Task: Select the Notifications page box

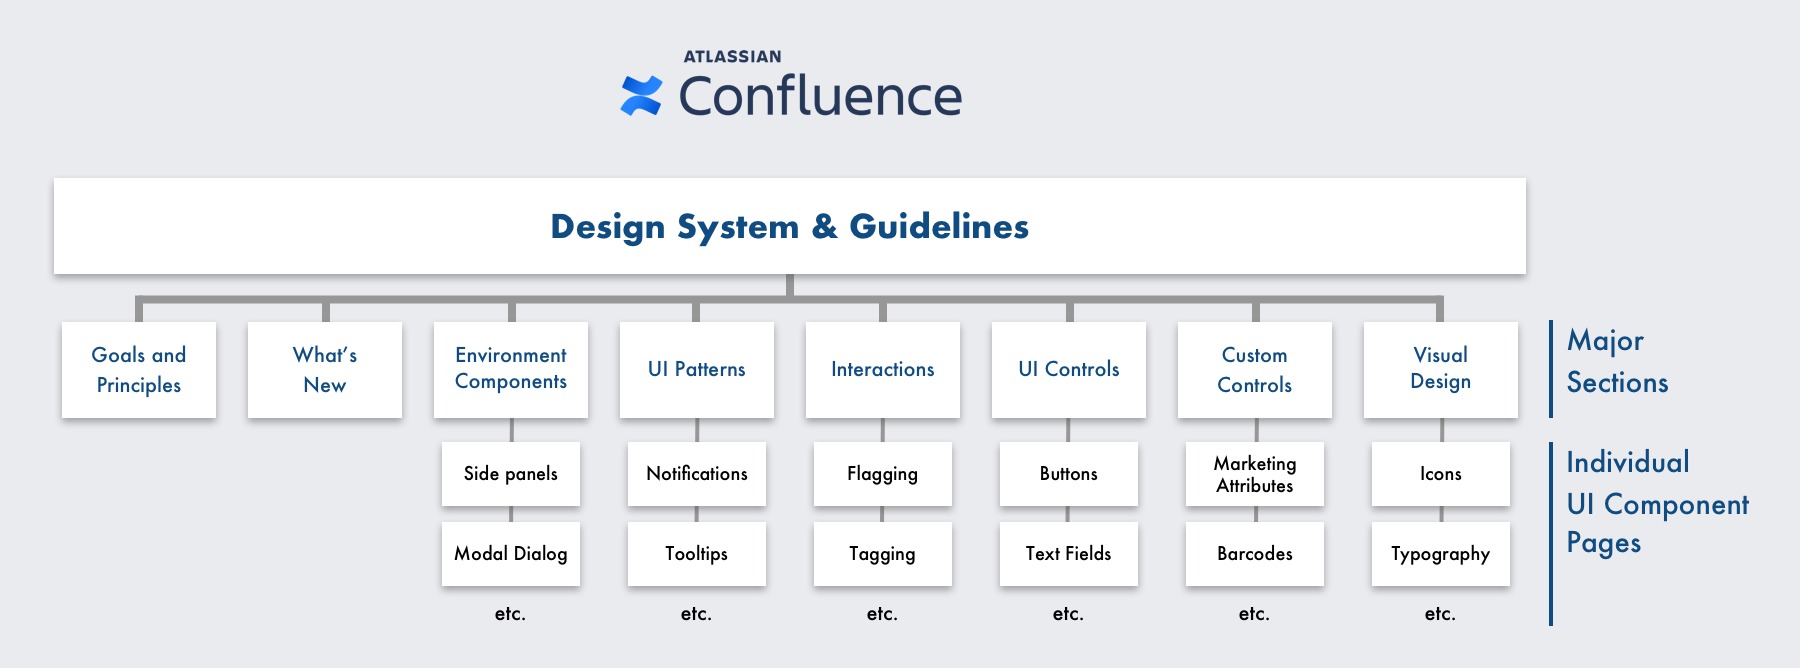Action: click(697, 474)
